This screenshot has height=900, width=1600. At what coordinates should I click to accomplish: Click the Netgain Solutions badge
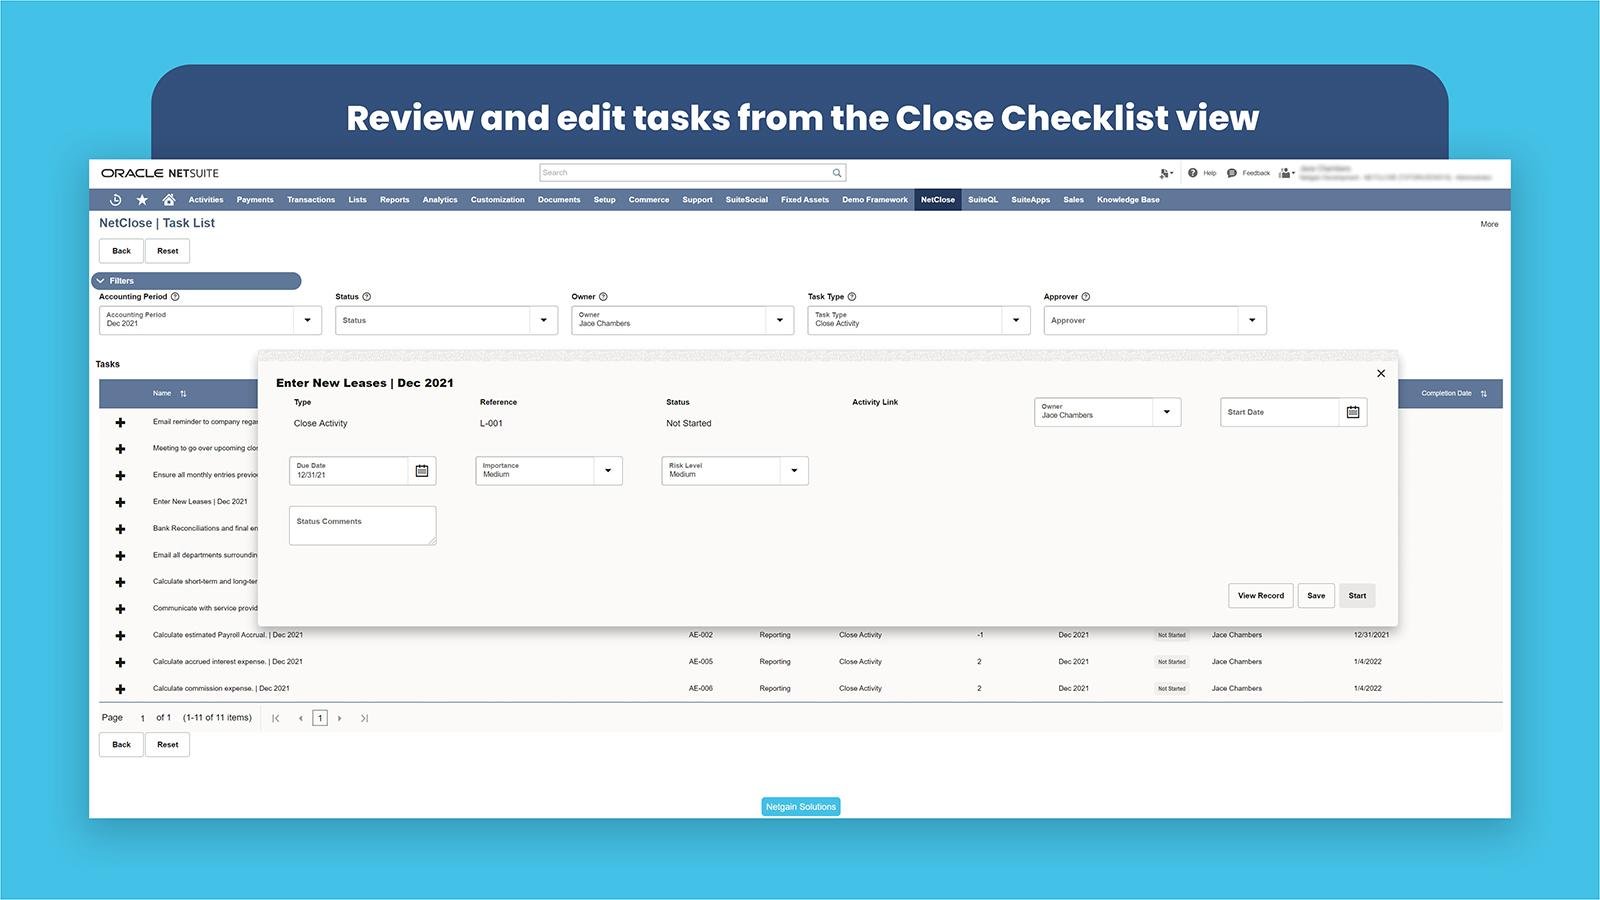[801, 807]
